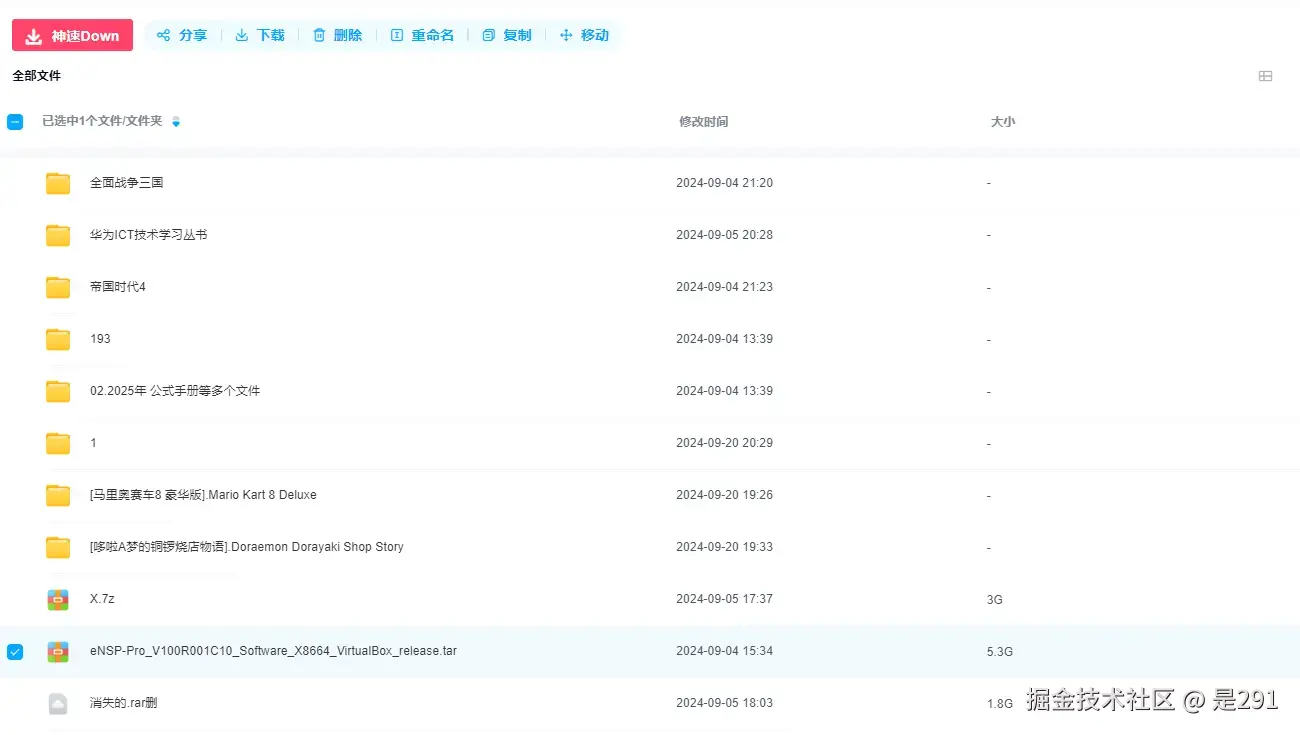Sort by 大小 column header

point(1003,122)
